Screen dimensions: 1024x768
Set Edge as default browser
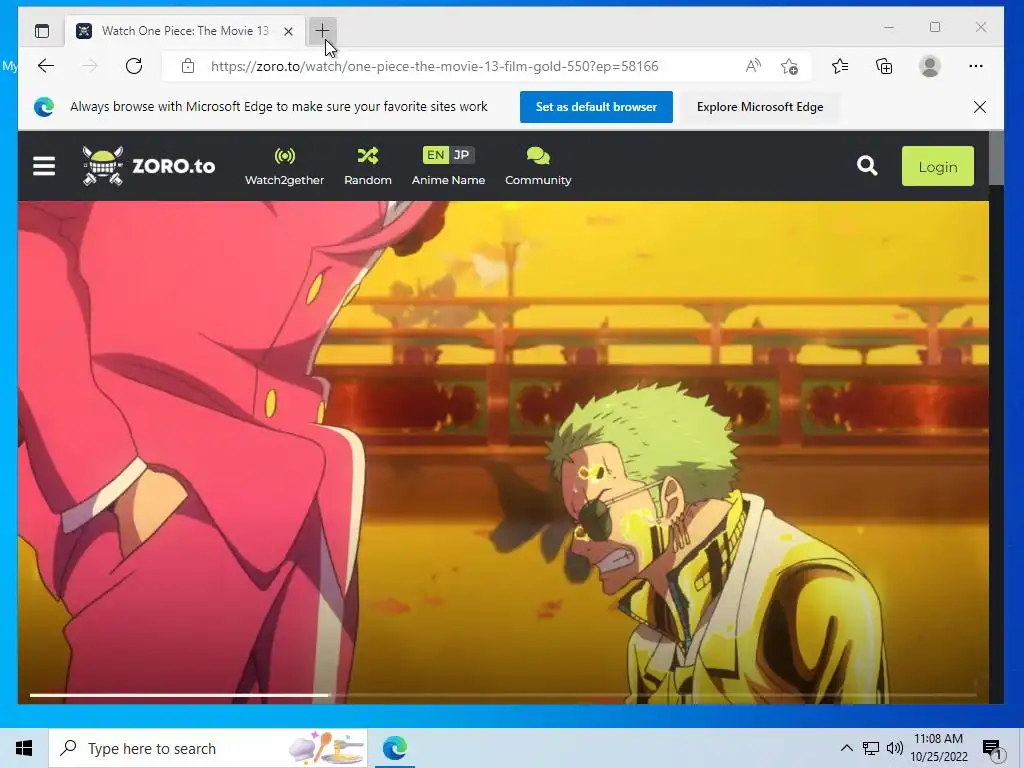596,107
